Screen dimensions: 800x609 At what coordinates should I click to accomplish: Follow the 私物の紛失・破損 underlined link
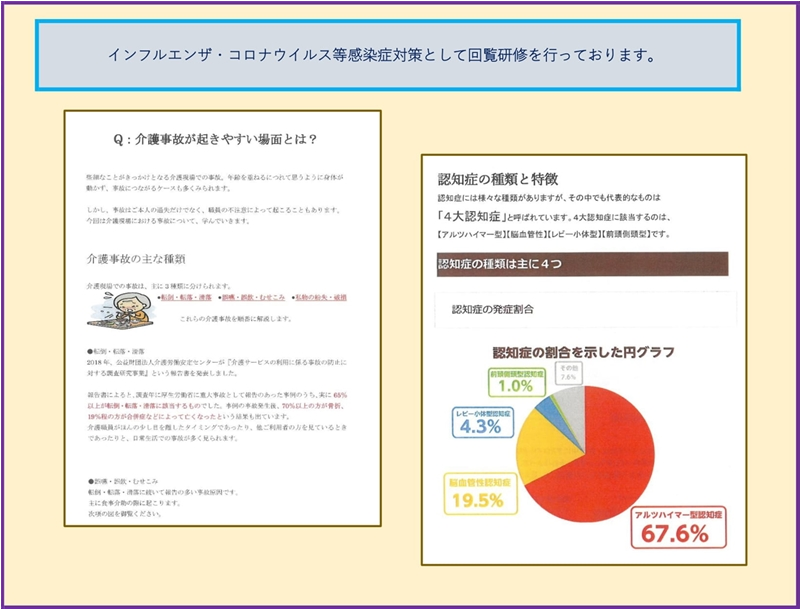point(321,297)
